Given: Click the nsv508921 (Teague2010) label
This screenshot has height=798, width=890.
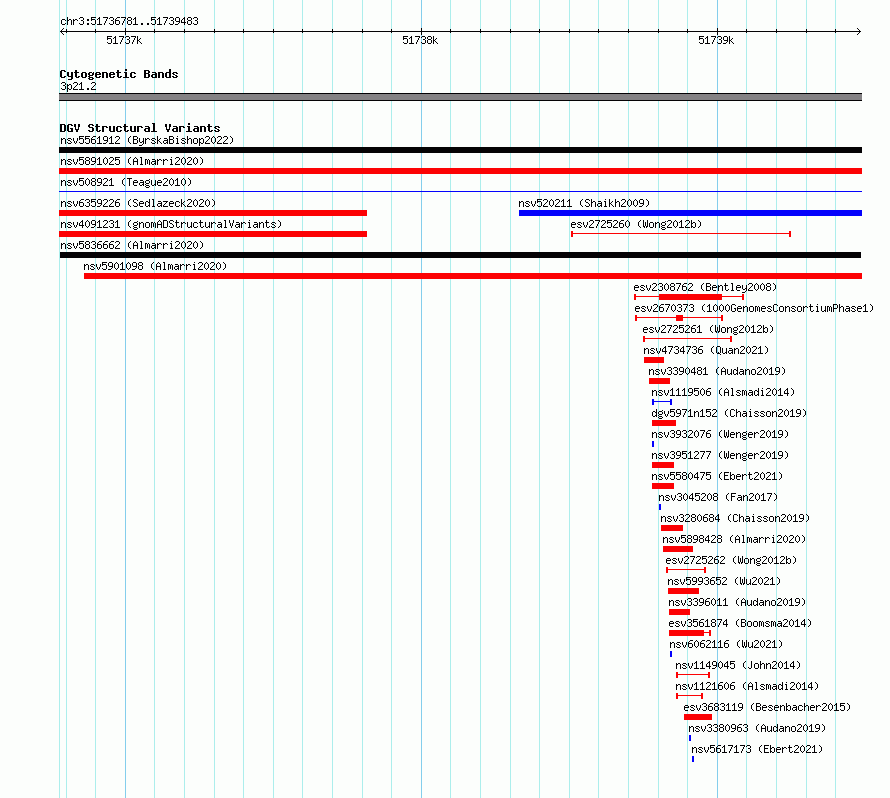Looking at the screenshot, I should (x=126, y=182).
